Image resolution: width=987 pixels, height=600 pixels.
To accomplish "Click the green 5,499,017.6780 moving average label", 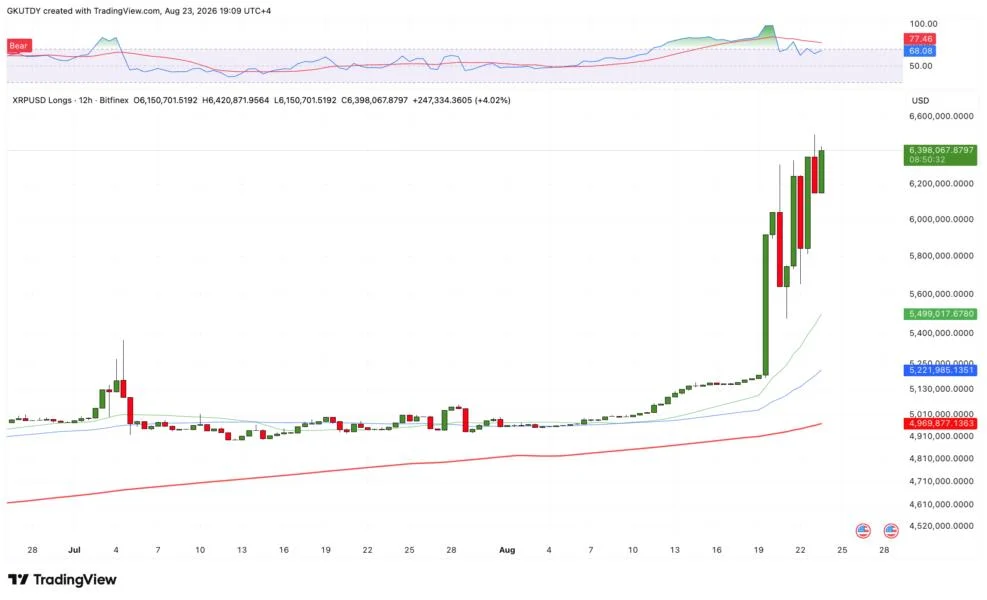I will pyautogui.click(x=941, y=314).
